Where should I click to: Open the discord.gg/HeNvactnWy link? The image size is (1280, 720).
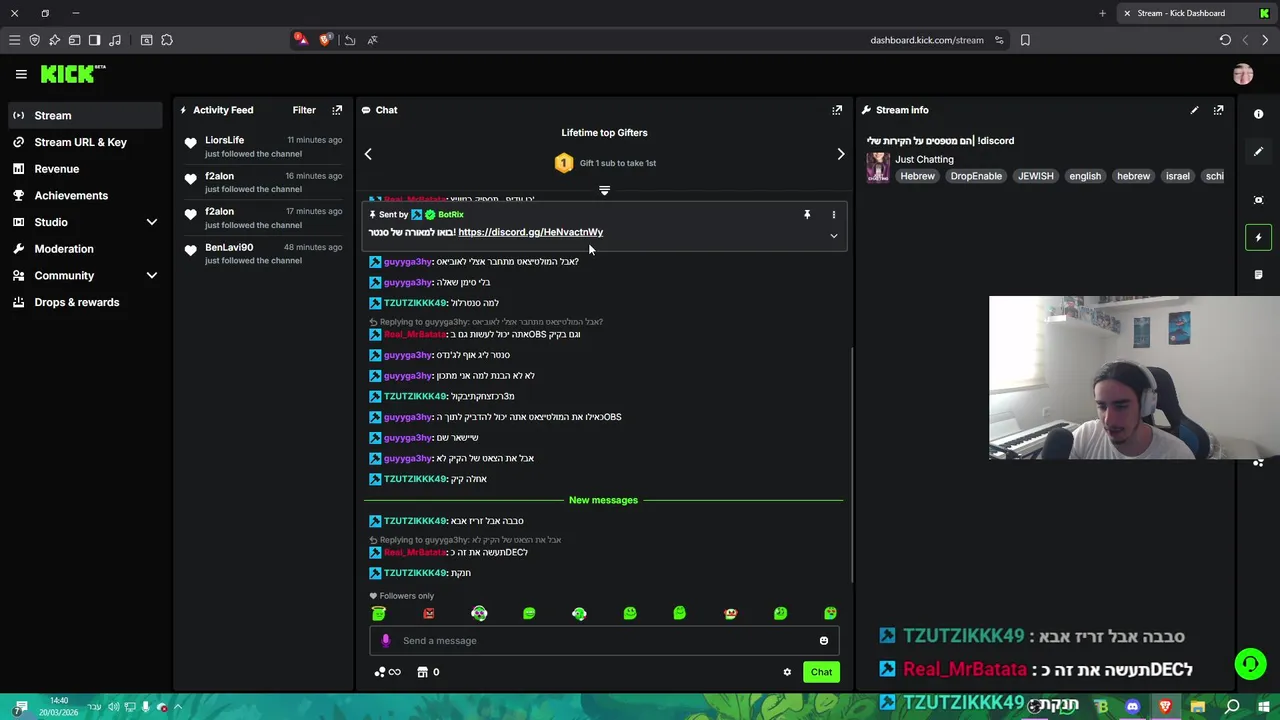pos(530,232)
